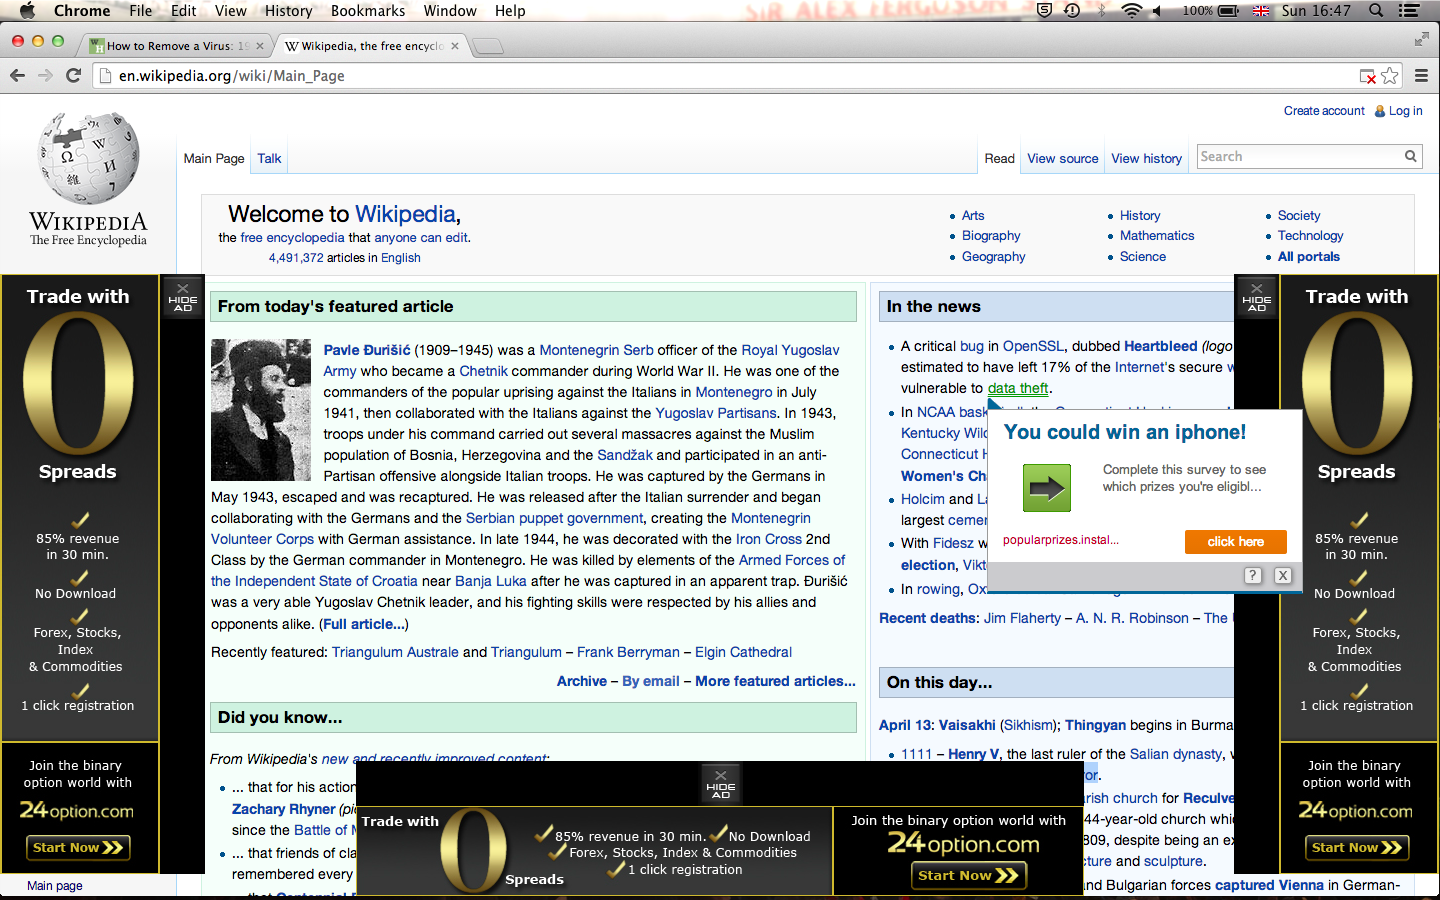The width and height of the screenshot is (1440, 900).
Task: Go forward with the browser forward arrow
Action: pos(45,76)
